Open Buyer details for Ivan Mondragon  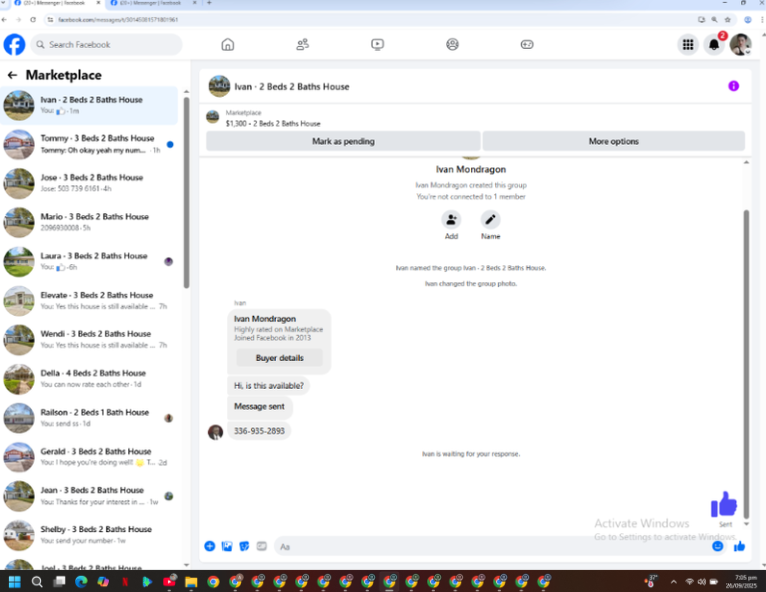pyautogui.click(x=279, y=358)
